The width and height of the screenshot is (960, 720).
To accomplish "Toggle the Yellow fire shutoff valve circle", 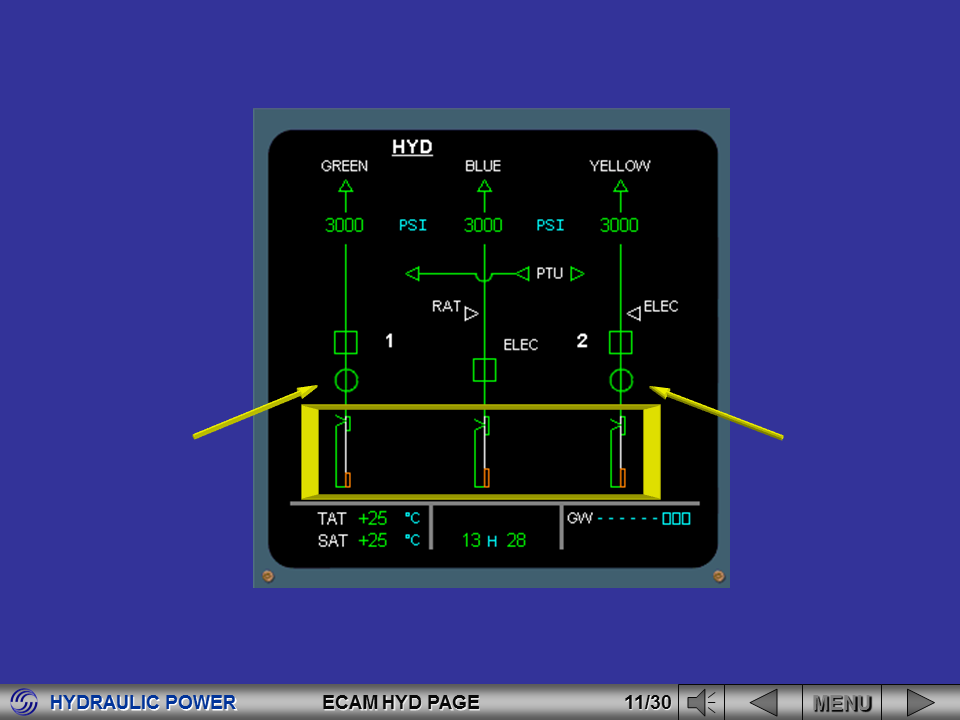I will [x=621, y=381].
